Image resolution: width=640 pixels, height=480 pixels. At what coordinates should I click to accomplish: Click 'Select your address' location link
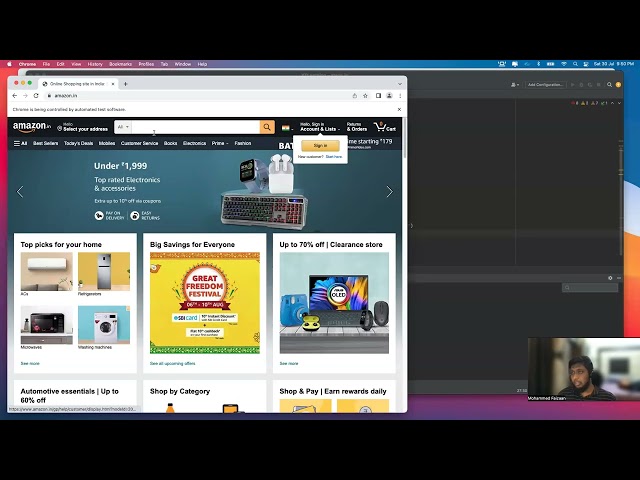82,127
